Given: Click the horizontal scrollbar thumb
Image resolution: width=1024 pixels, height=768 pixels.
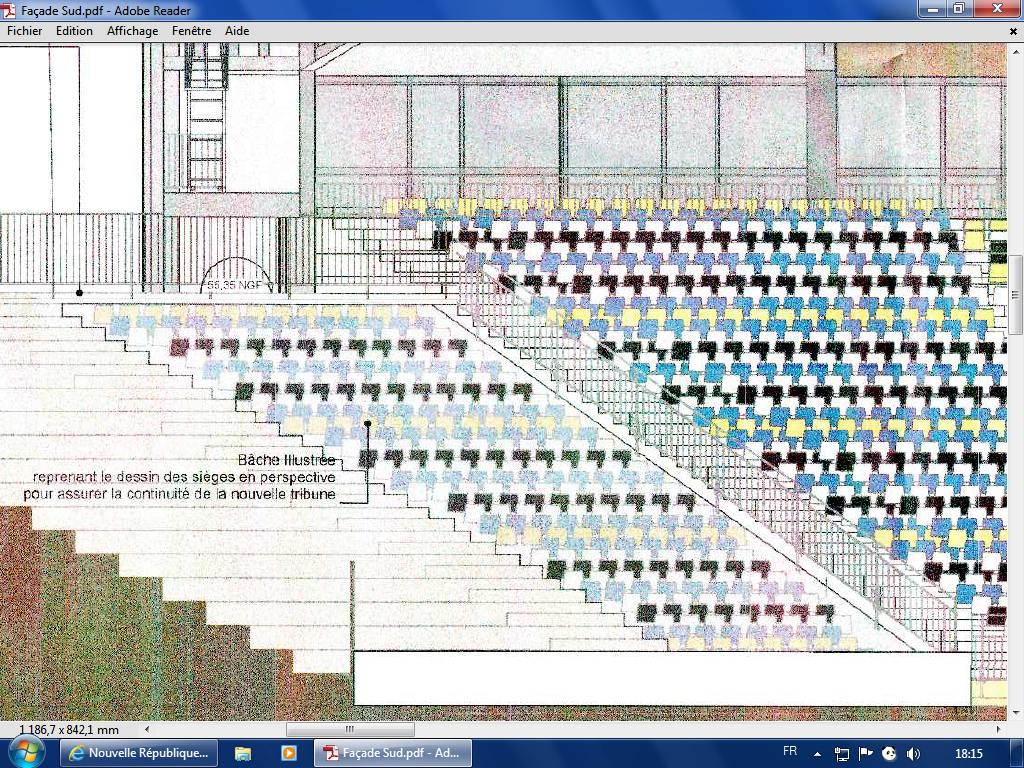Looking at the screenshot, I should (350, 730).
